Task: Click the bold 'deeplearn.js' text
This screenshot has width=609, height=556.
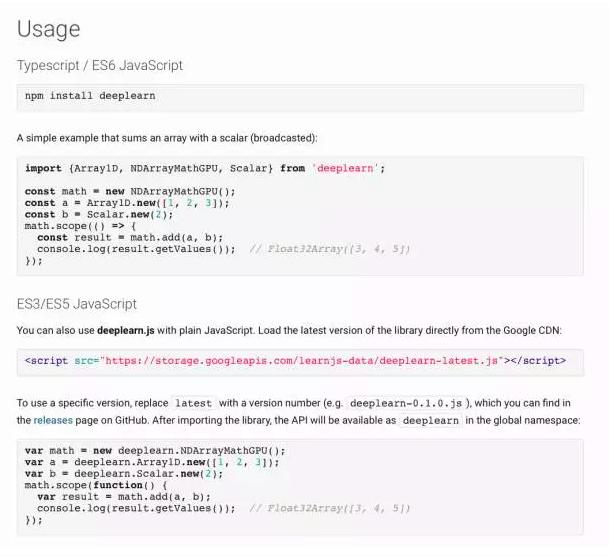Action: coord(126,331)
